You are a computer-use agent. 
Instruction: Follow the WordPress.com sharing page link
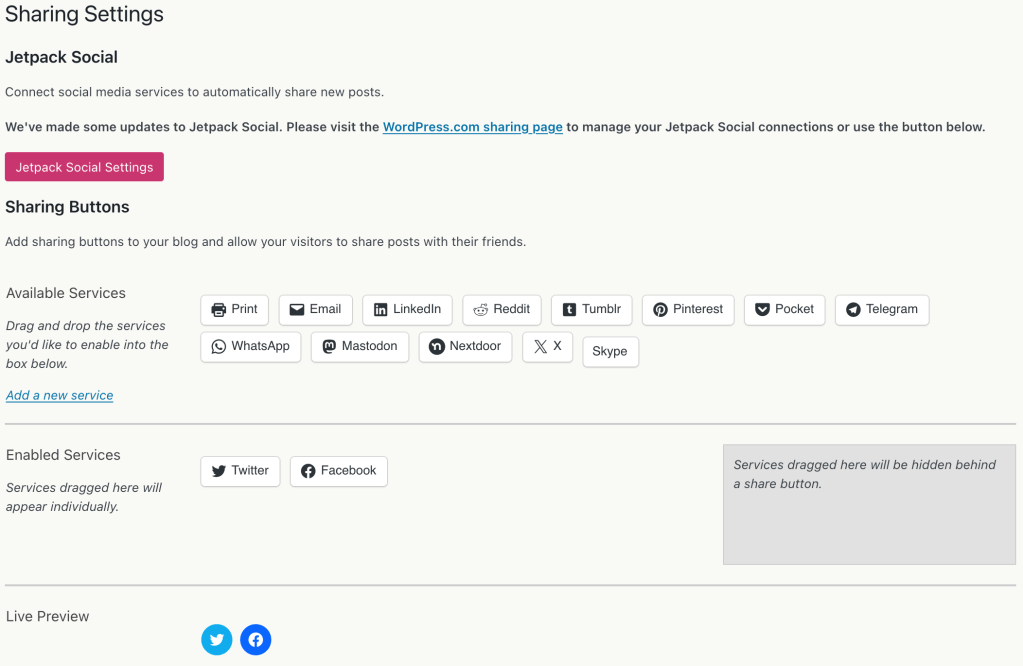[x=472, y=127]
